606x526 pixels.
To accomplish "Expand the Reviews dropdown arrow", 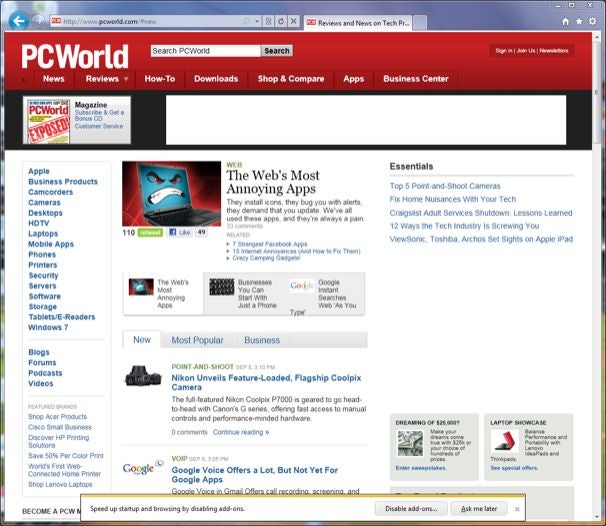I will coord(126,79).
